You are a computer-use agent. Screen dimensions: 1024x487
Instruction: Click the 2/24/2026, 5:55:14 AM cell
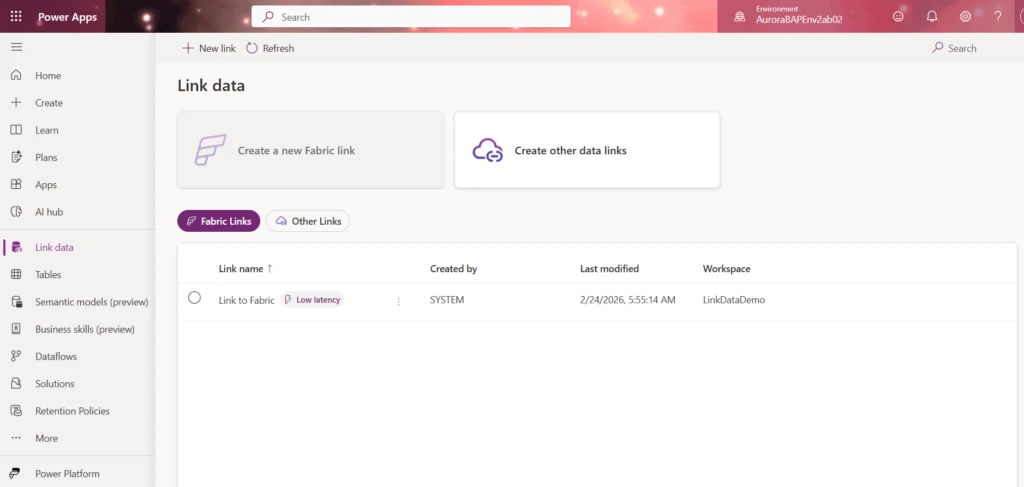[628, 300]
